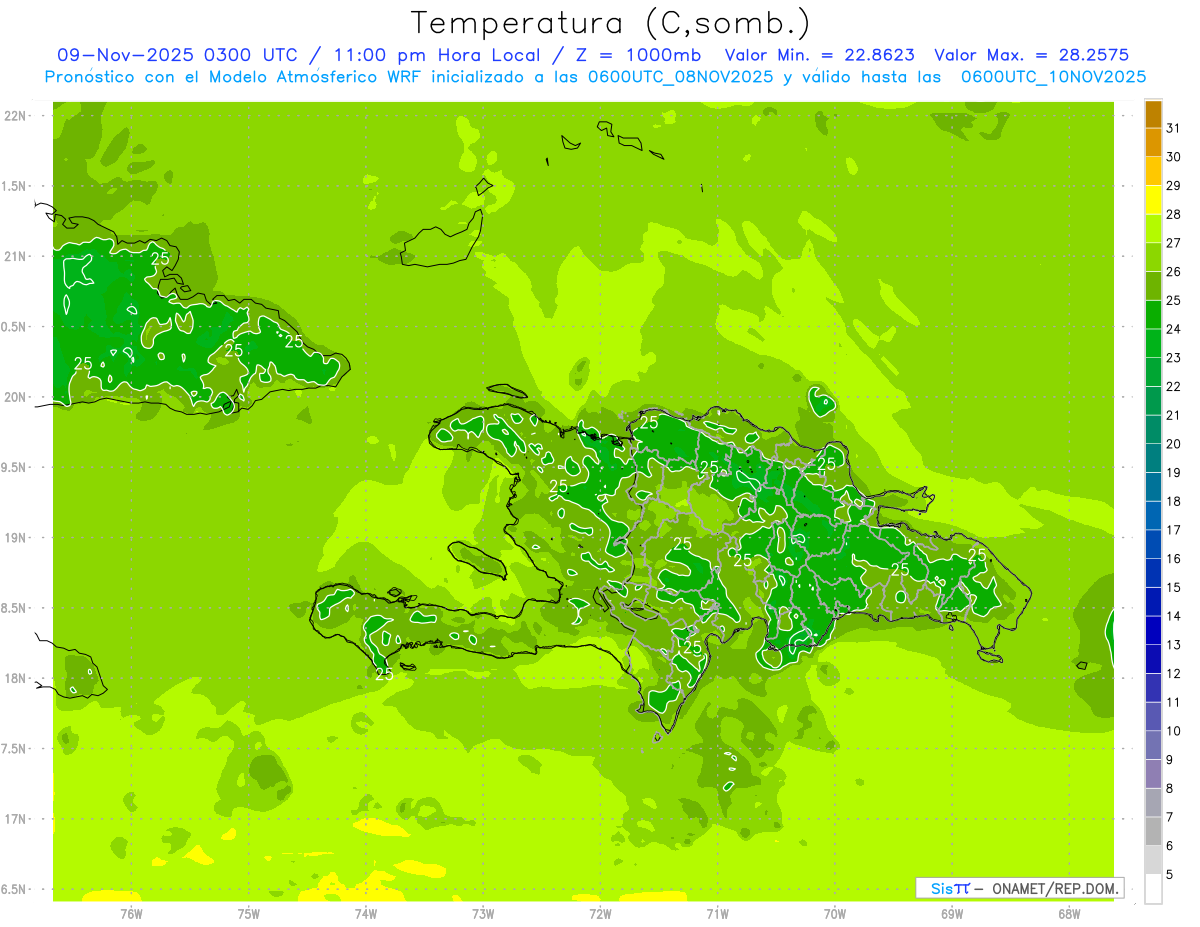The width and height of the screenshot is (1200, 927).
Task: Click the 74W longitude axis label
Action: (x=366, y=914)
